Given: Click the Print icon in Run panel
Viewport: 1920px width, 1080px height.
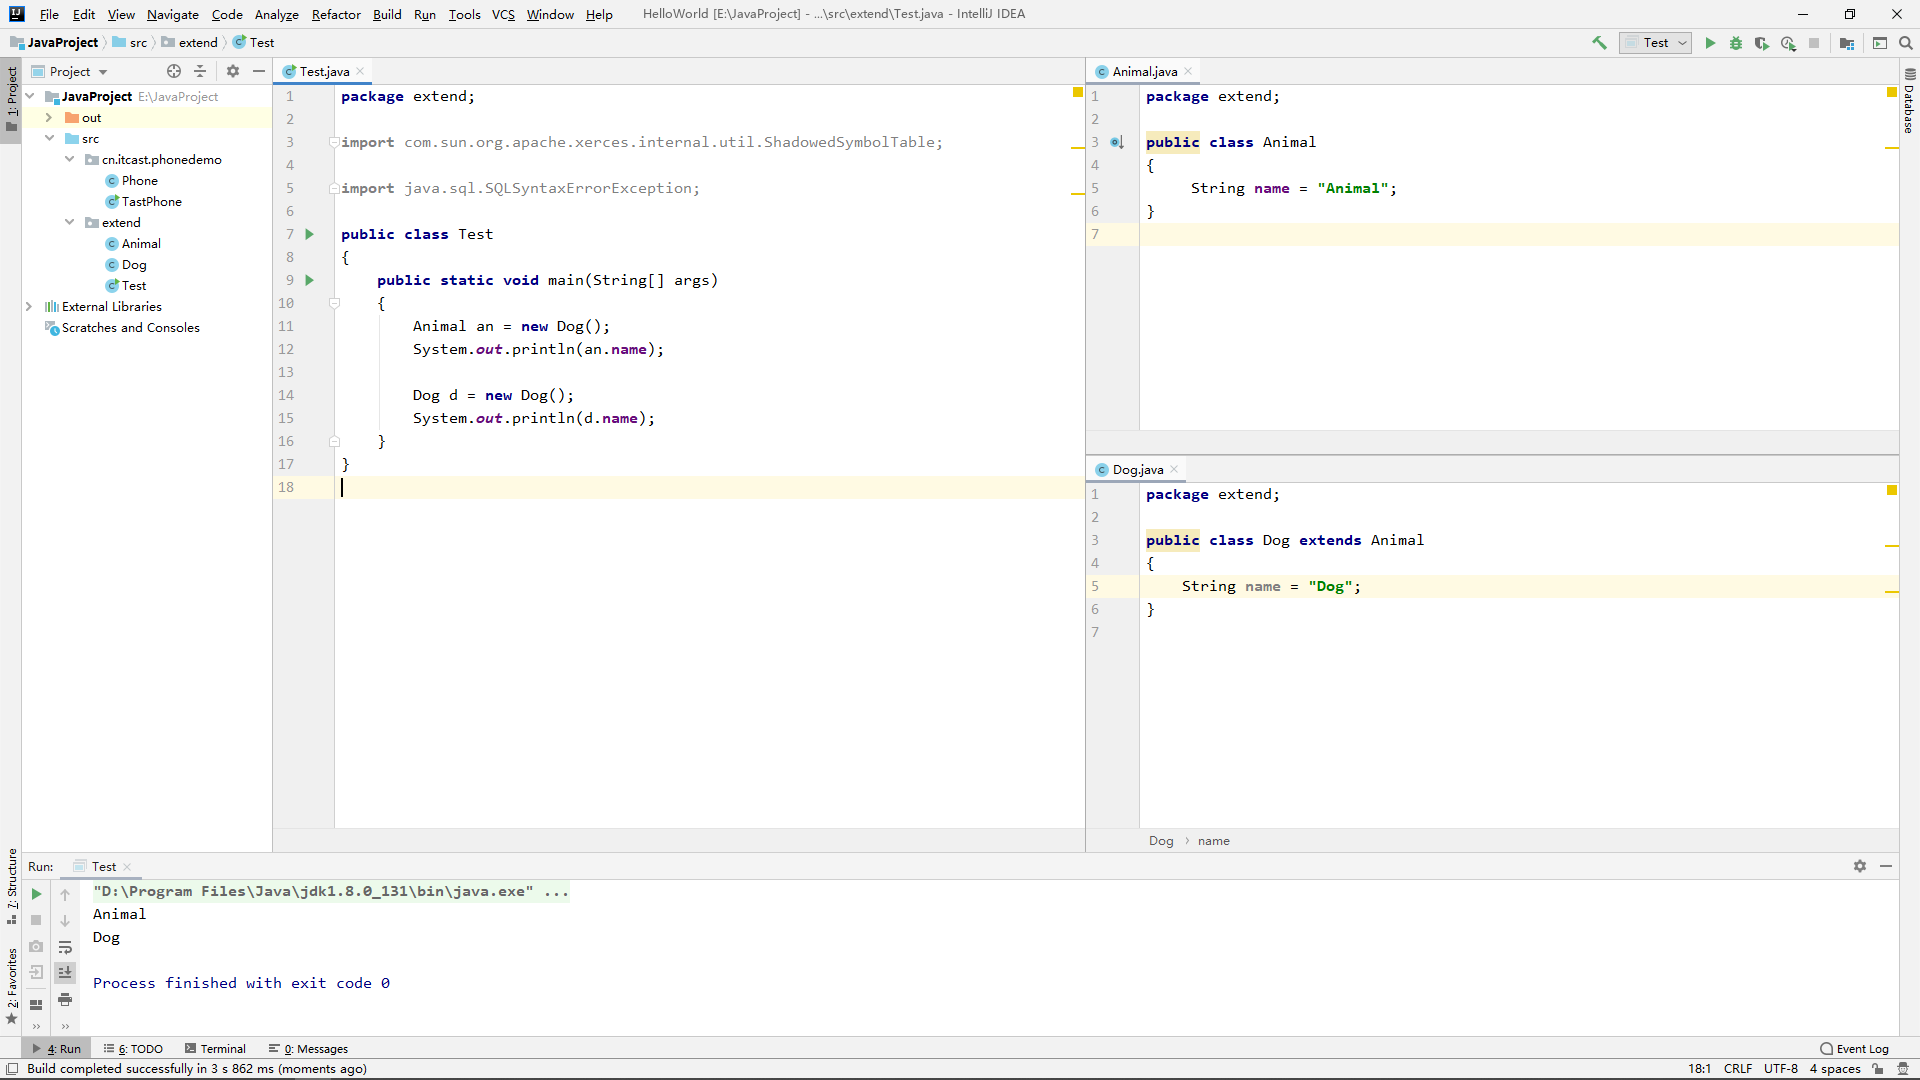Looking at the screenshot, I should 65,999.
